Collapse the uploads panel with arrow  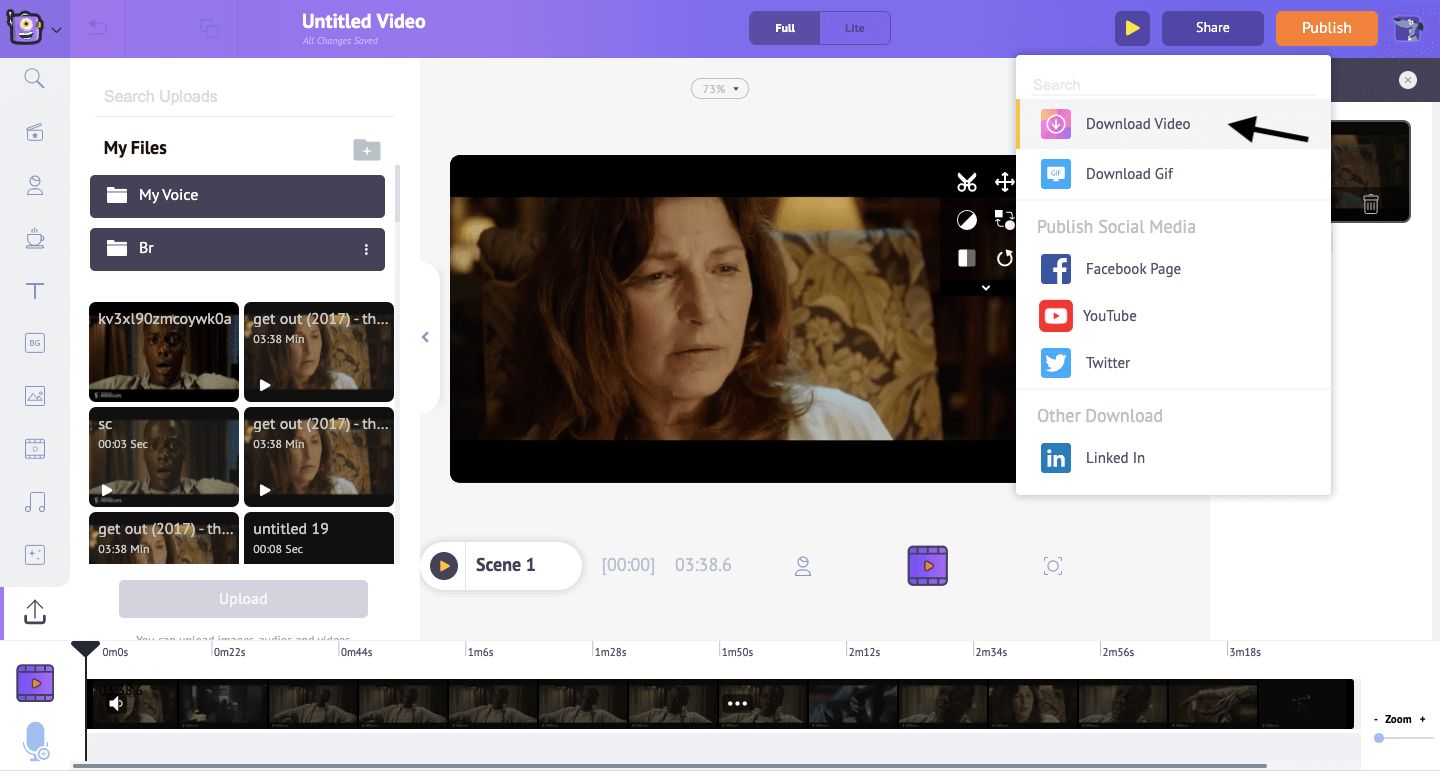point(425,337)
